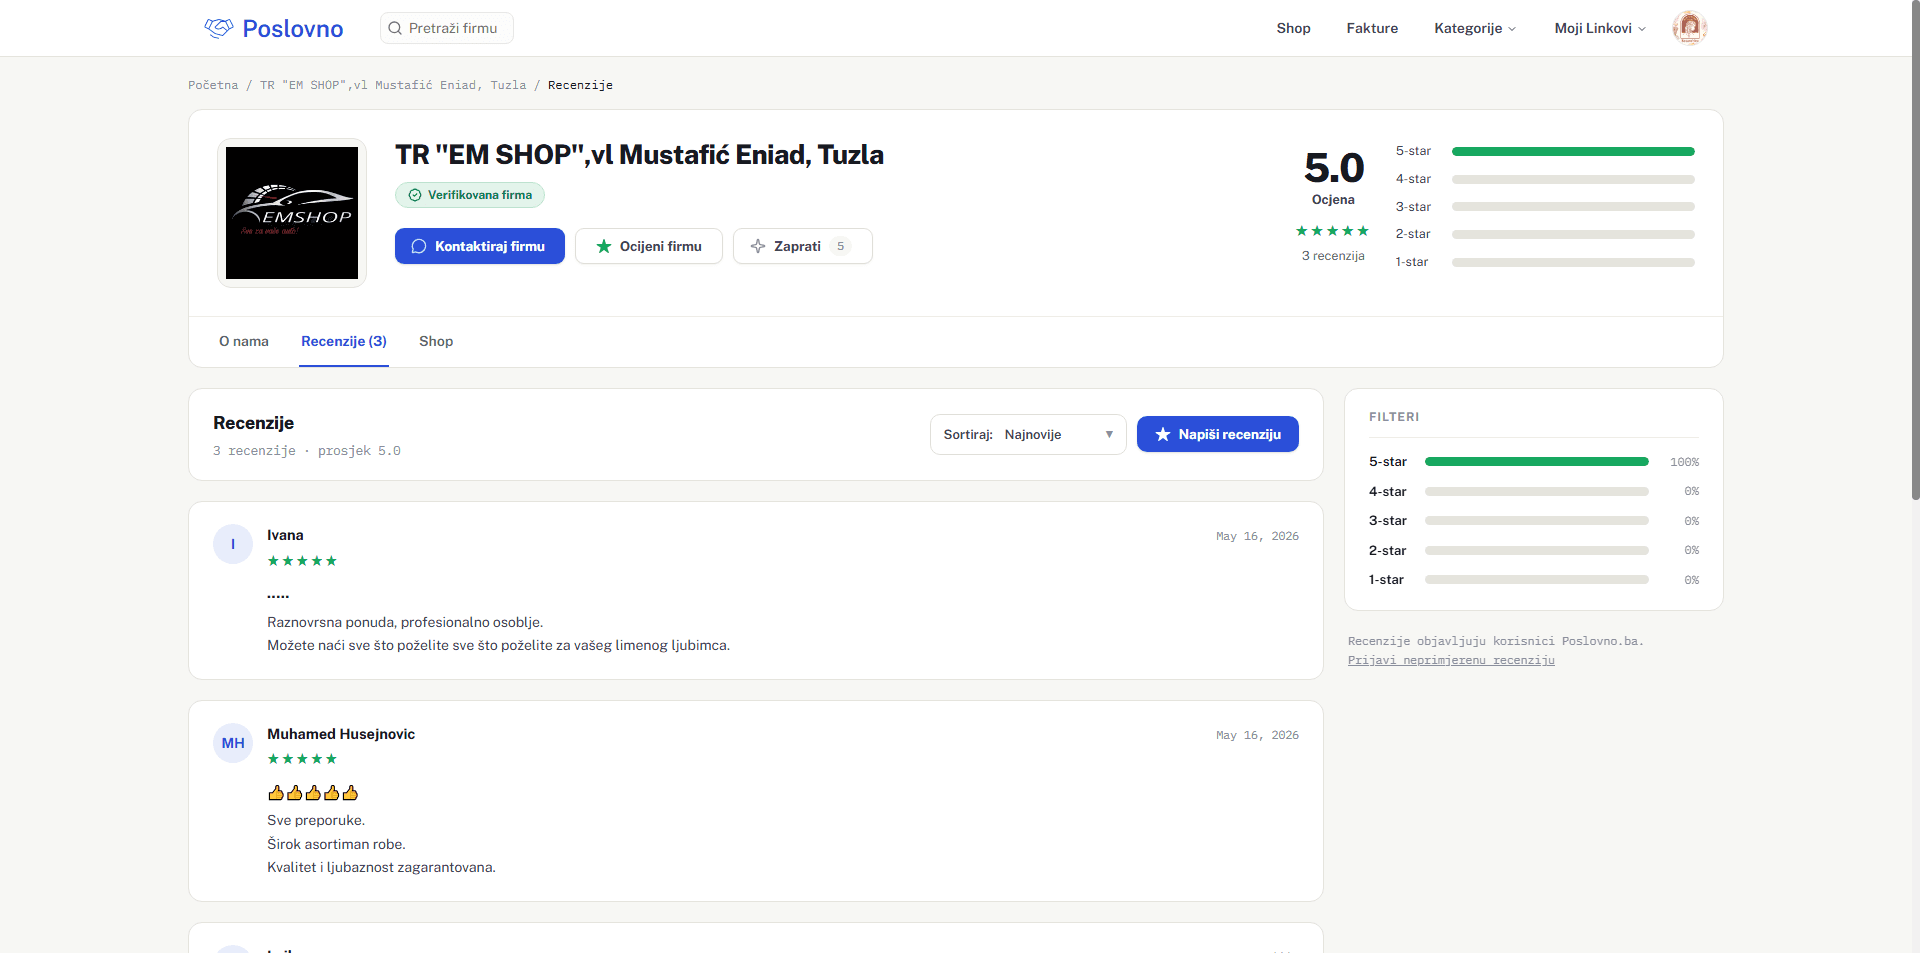Click the overall rating stars under Ocjena
1920x953 pixels.
[1332, 231]
